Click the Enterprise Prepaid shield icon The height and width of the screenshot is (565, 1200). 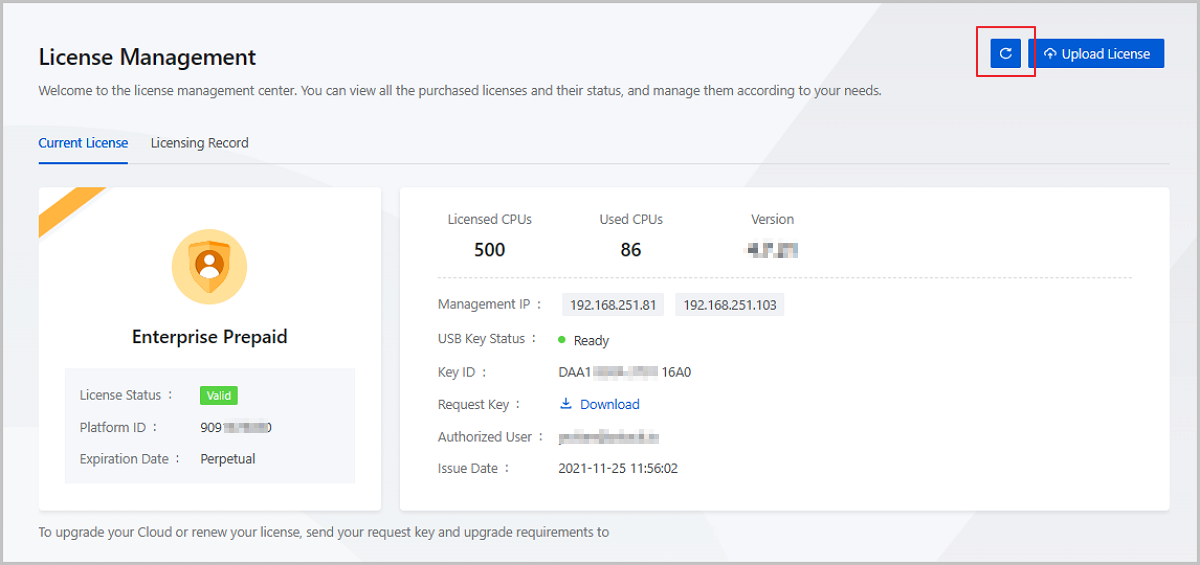[209, 266]
